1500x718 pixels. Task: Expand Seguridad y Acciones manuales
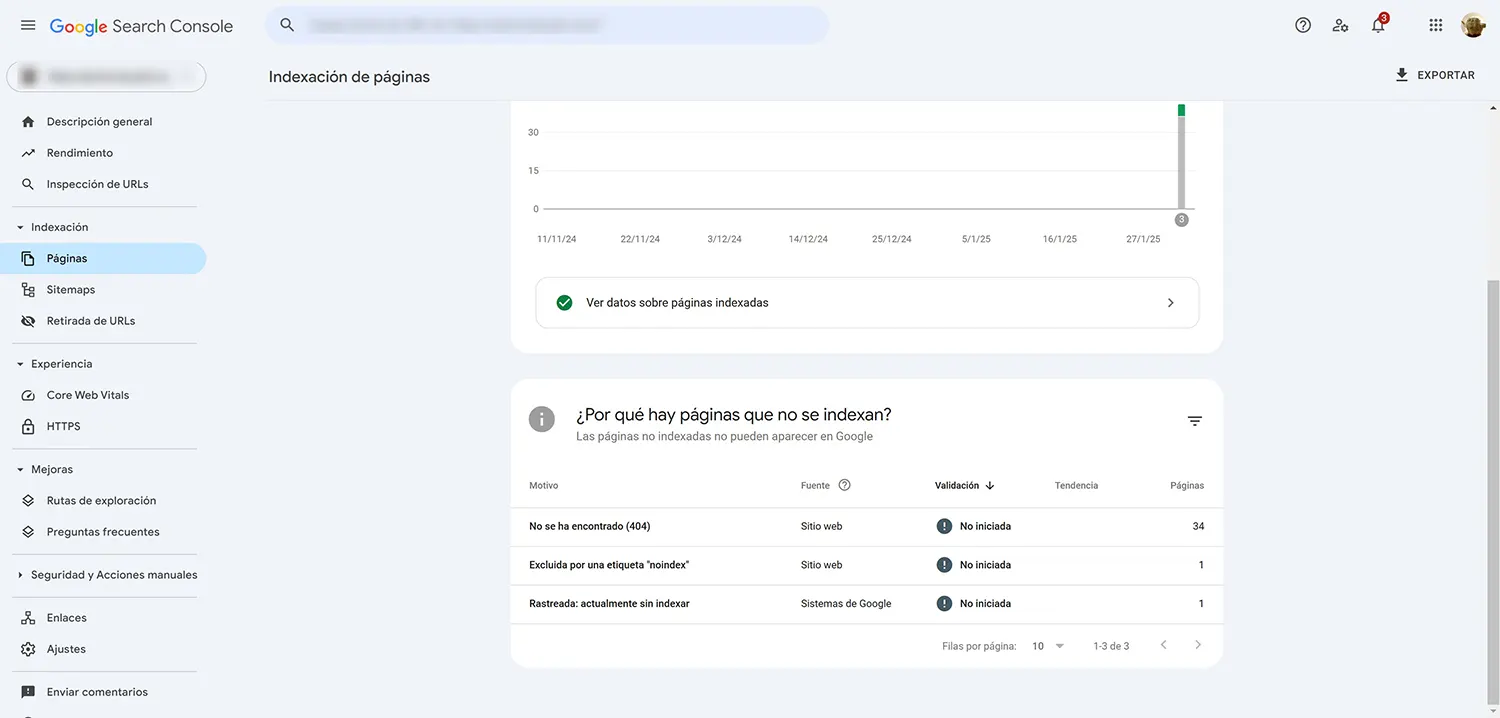pyautogui.click(x=18, y=574)
